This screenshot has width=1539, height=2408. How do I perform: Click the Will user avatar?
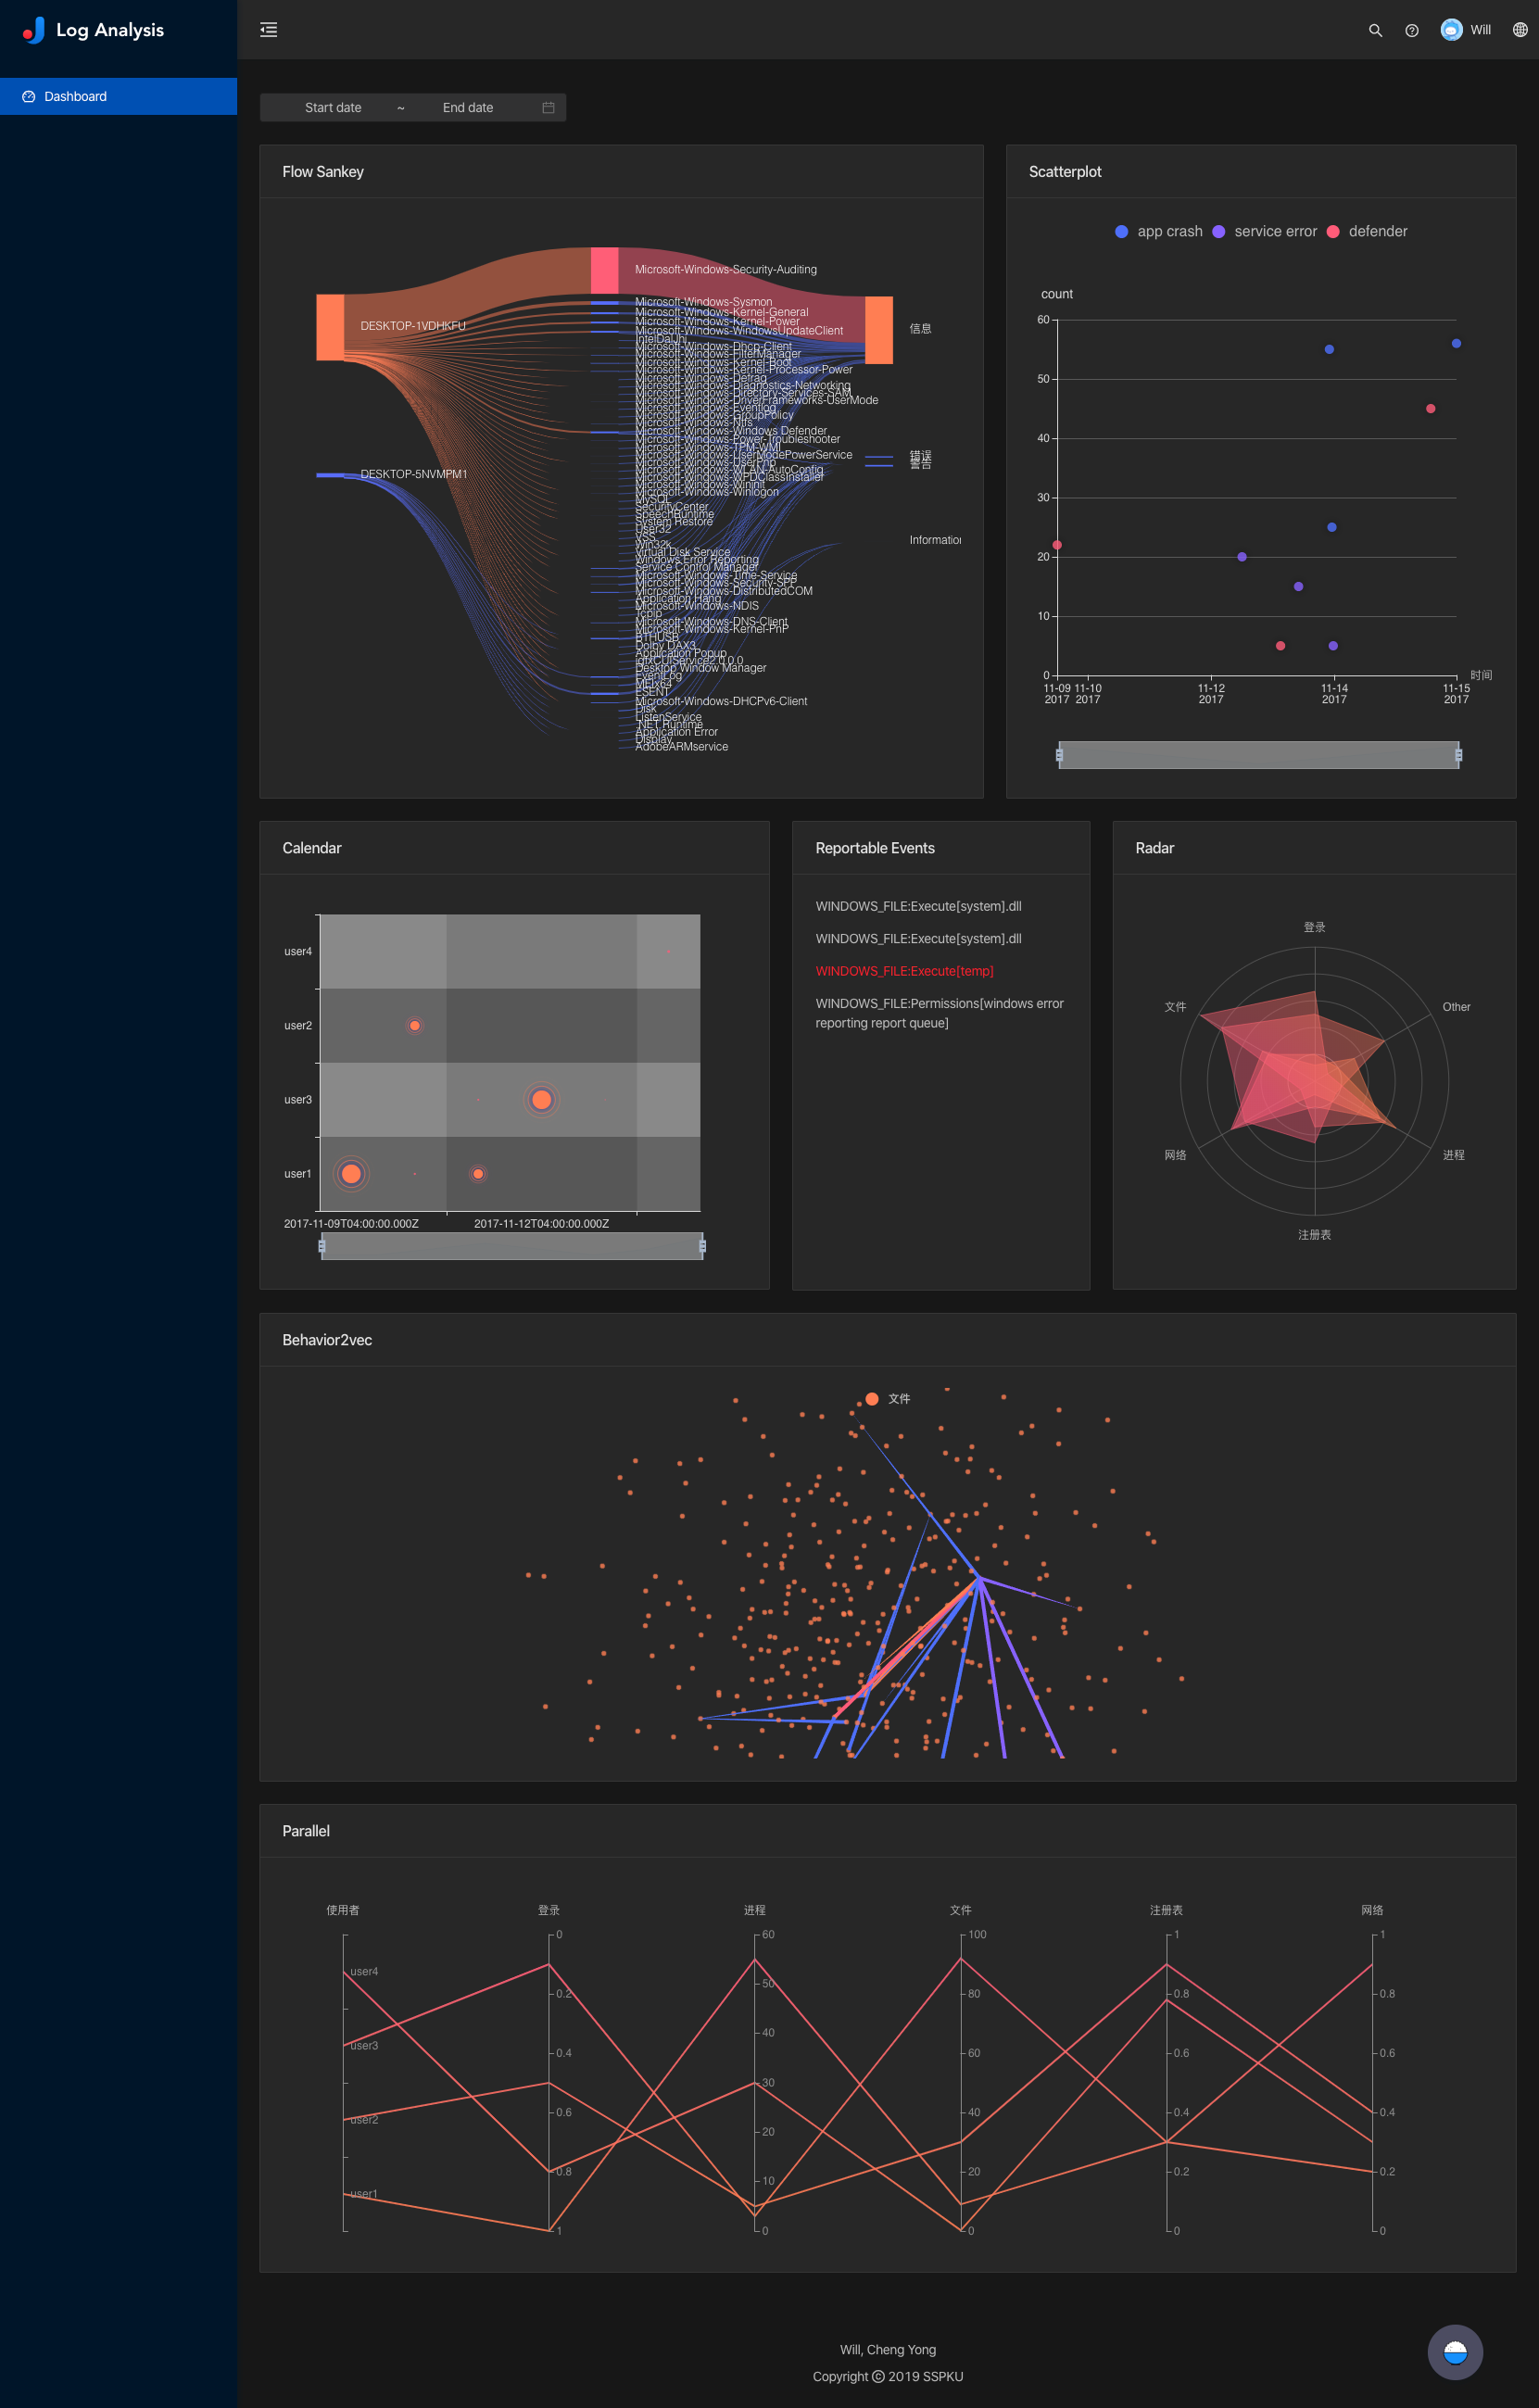pos(1451,30)
